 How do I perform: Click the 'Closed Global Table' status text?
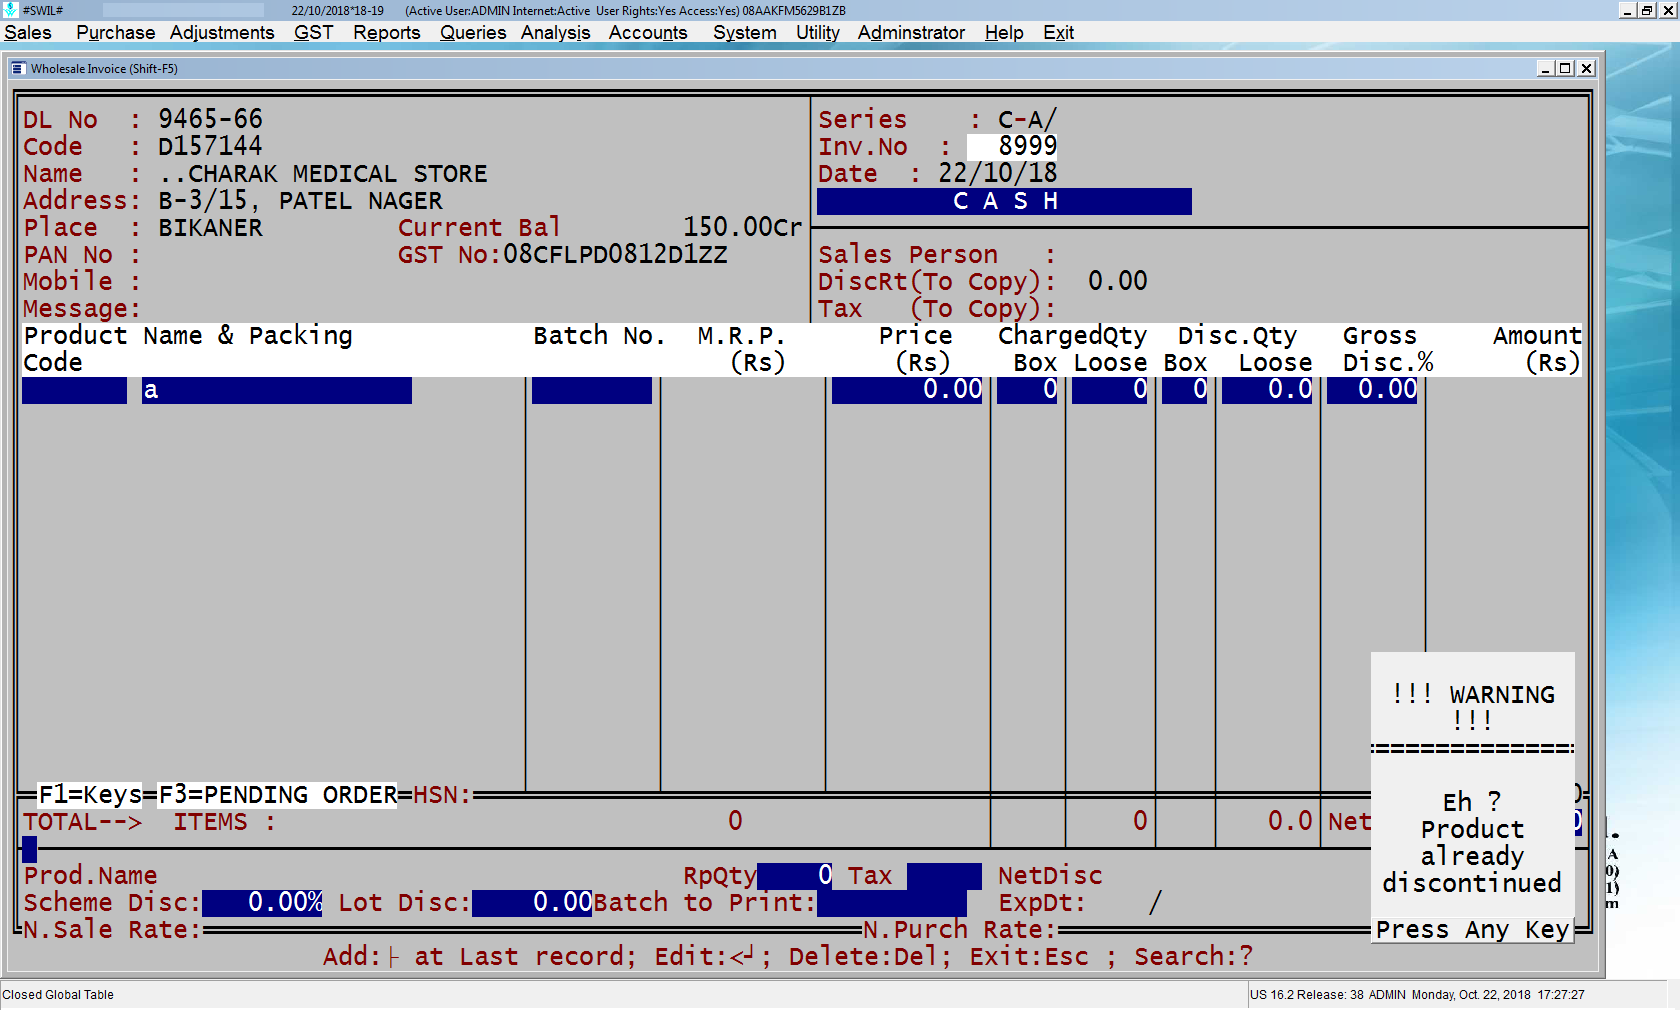58,995
